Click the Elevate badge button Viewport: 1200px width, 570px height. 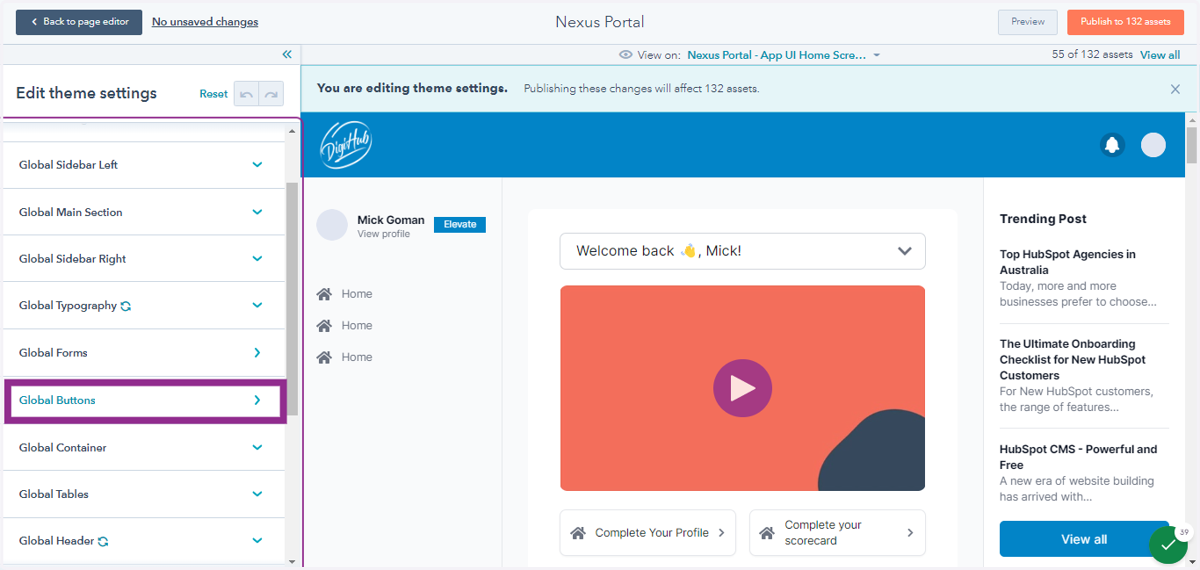point(460,225)
